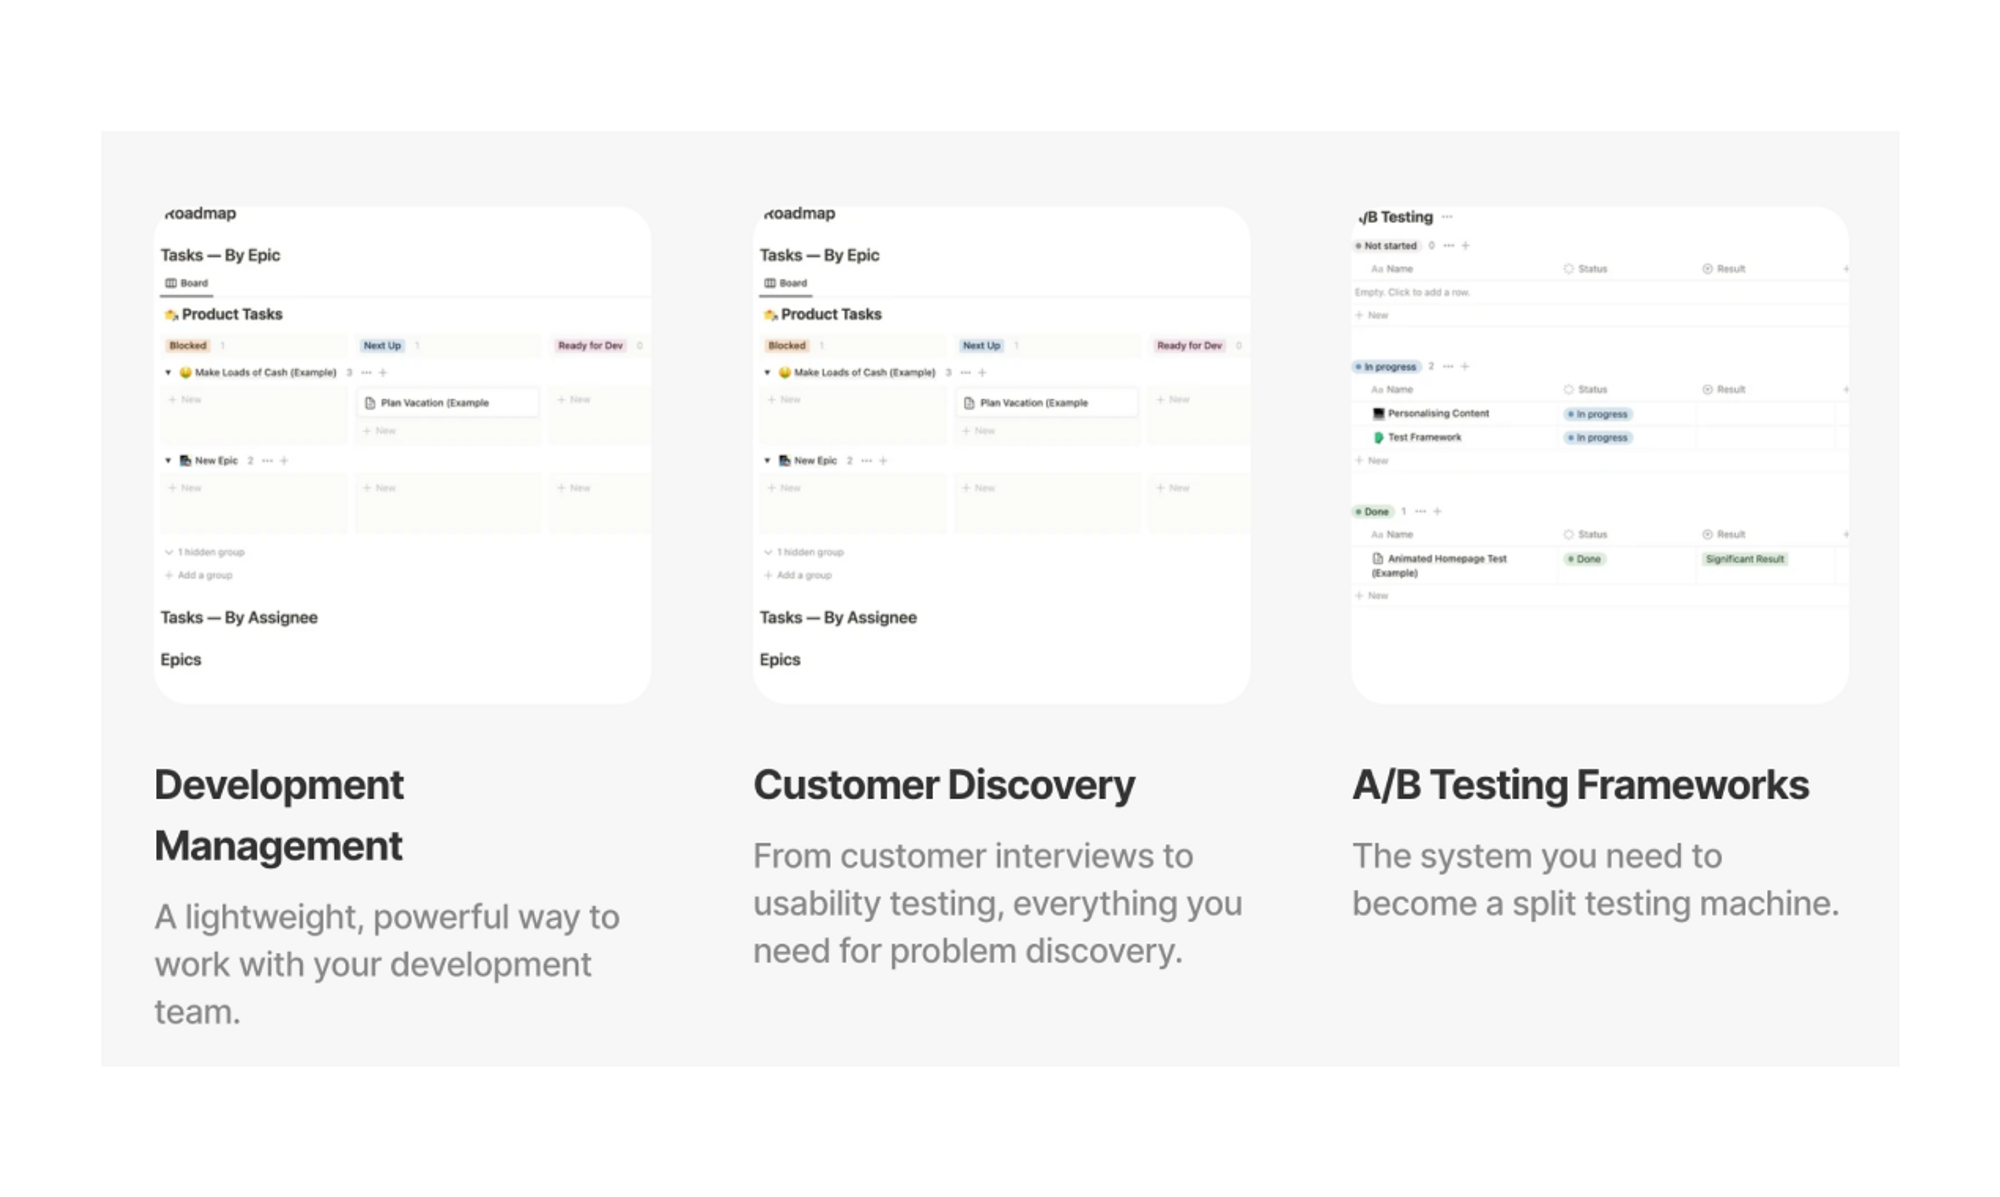Click In progress status of Personalising Content
Viewport: 2000px width, 1197px height.
[x=1598, y=414]
